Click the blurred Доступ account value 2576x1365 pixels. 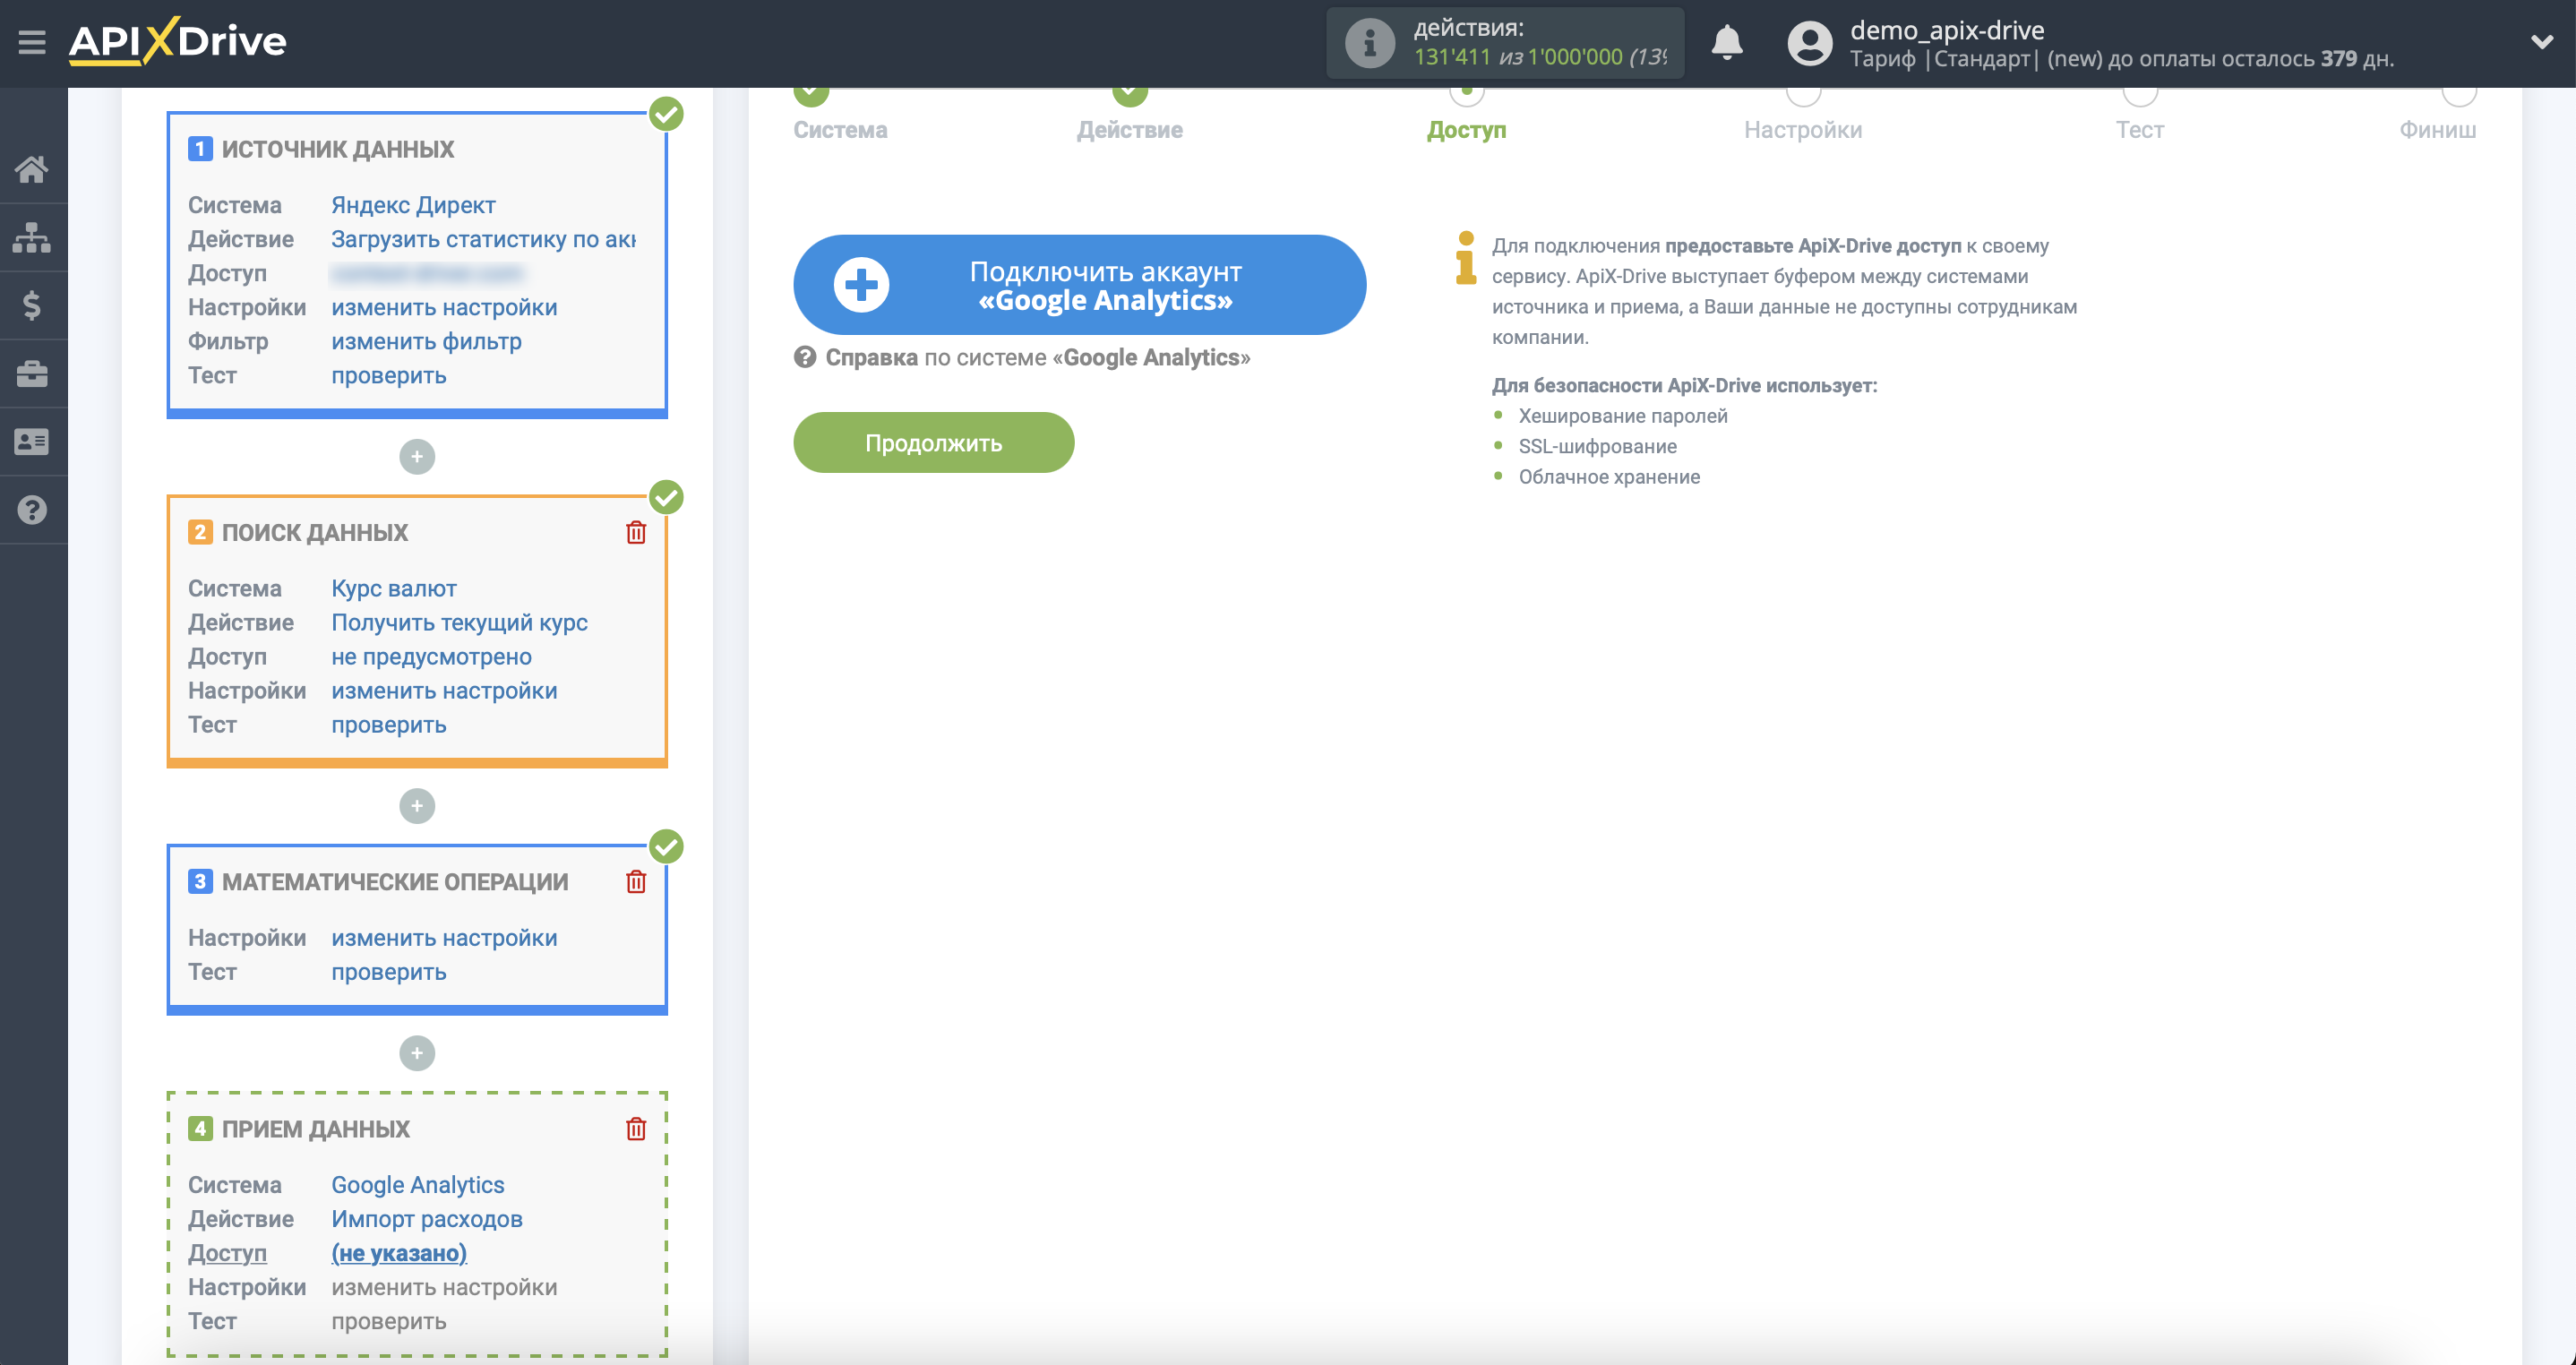[427, 273]
